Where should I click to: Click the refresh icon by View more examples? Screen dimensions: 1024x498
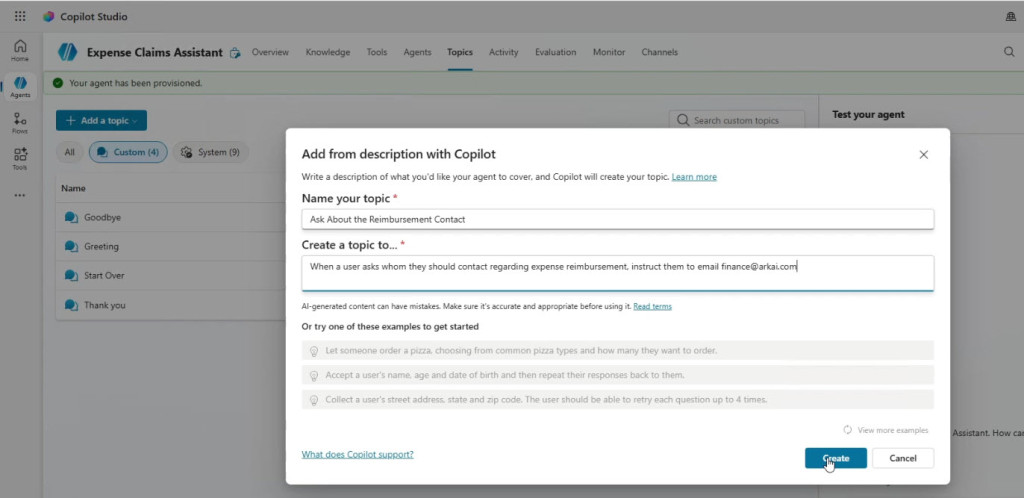tap(848, 430)
